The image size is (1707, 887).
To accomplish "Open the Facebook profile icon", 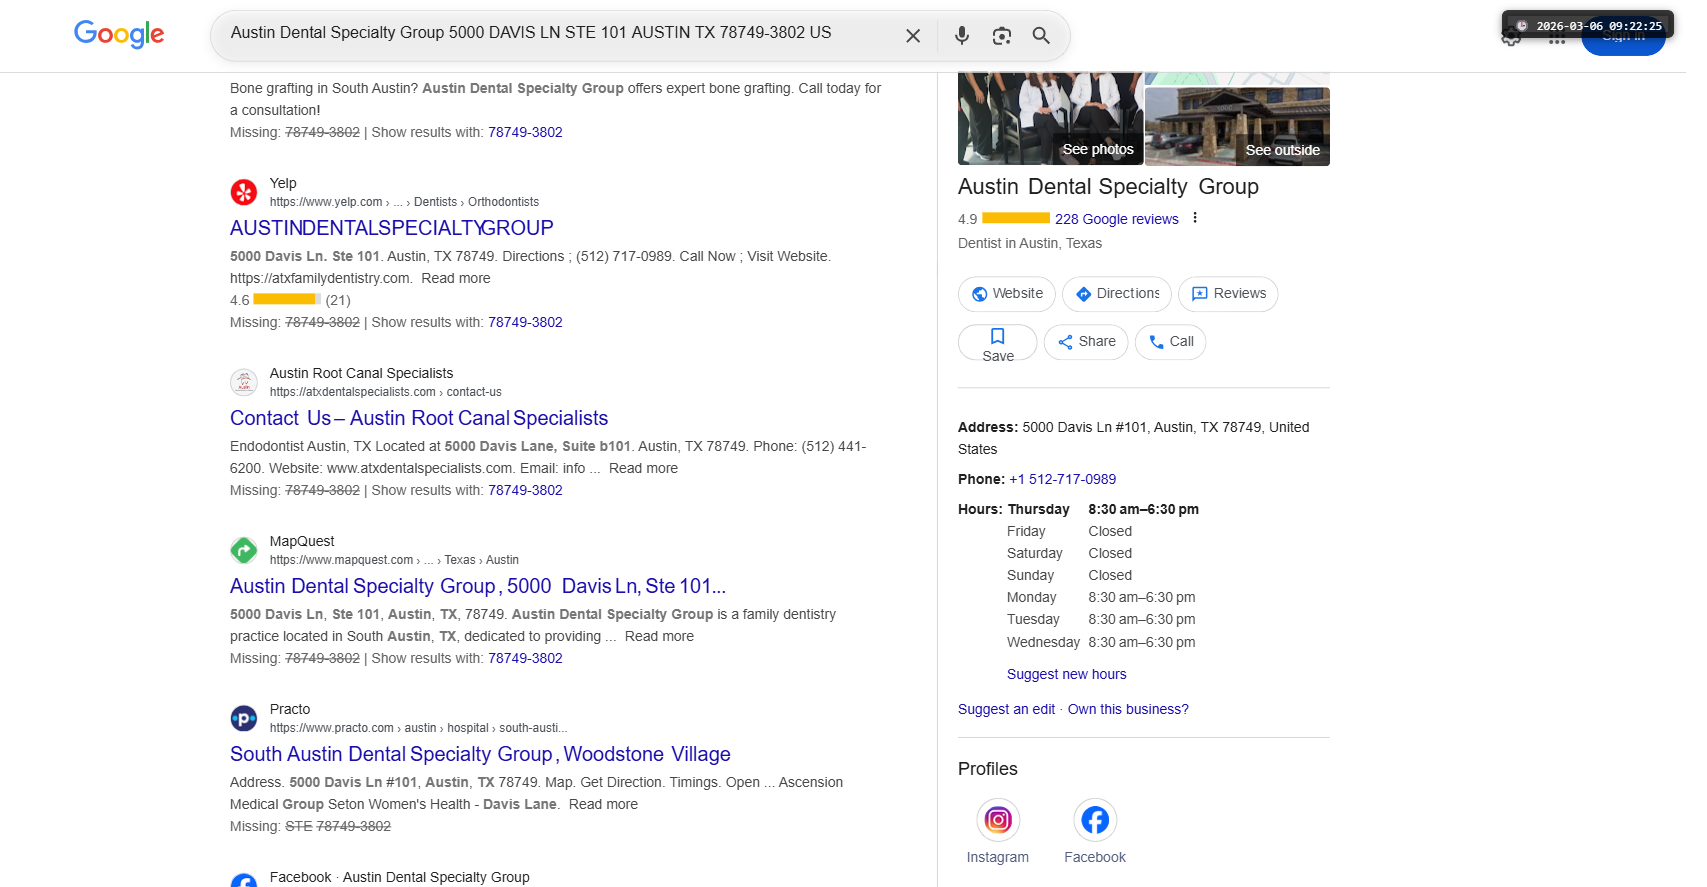I will (1094, 821).
